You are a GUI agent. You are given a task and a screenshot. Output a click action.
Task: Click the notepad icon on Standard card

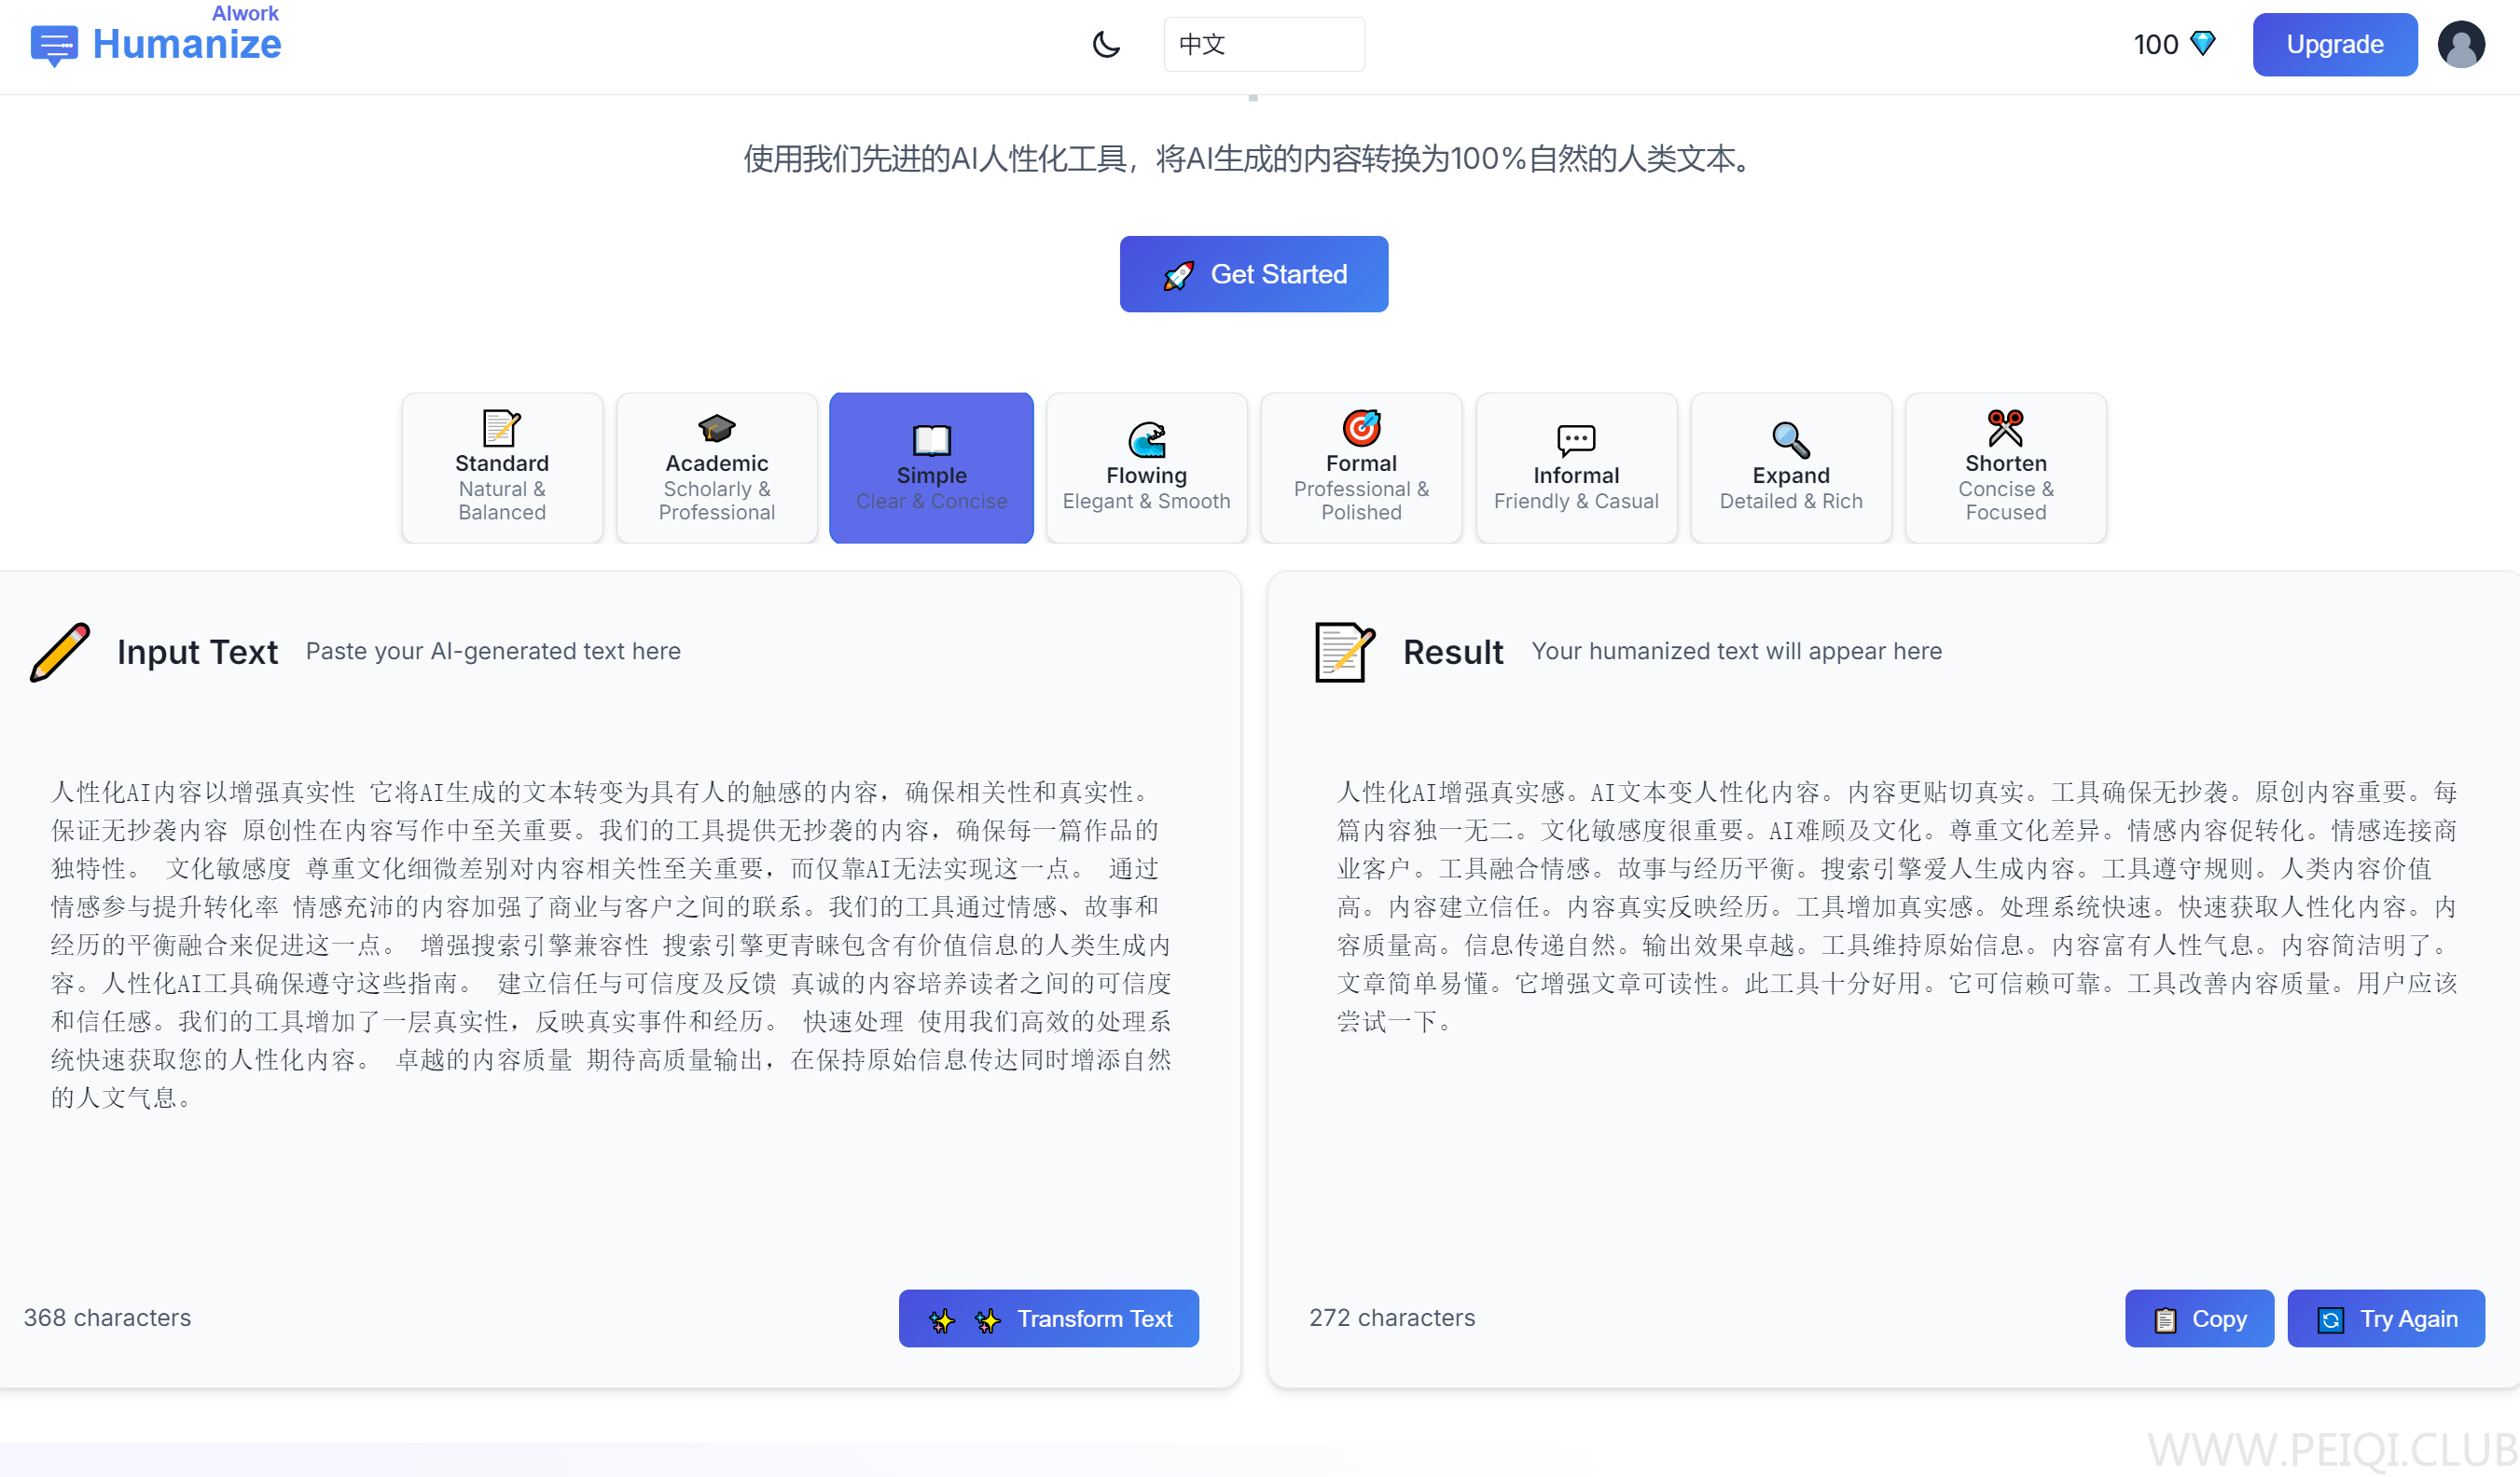click(x=502, y=428)
